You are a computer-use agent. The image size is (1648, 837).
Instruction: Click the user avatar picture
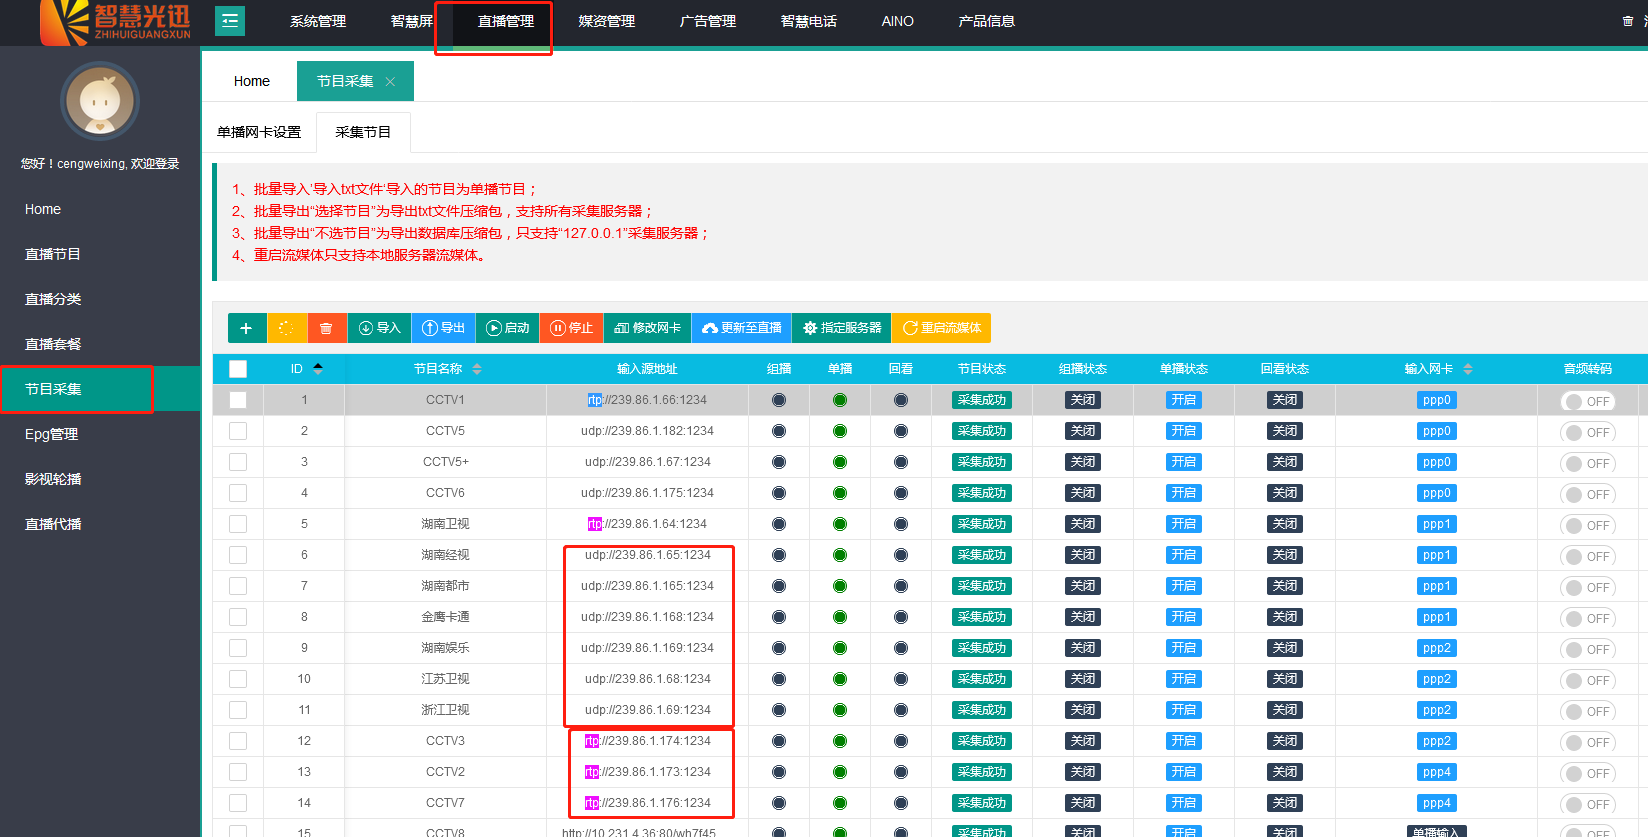[100, 101]
